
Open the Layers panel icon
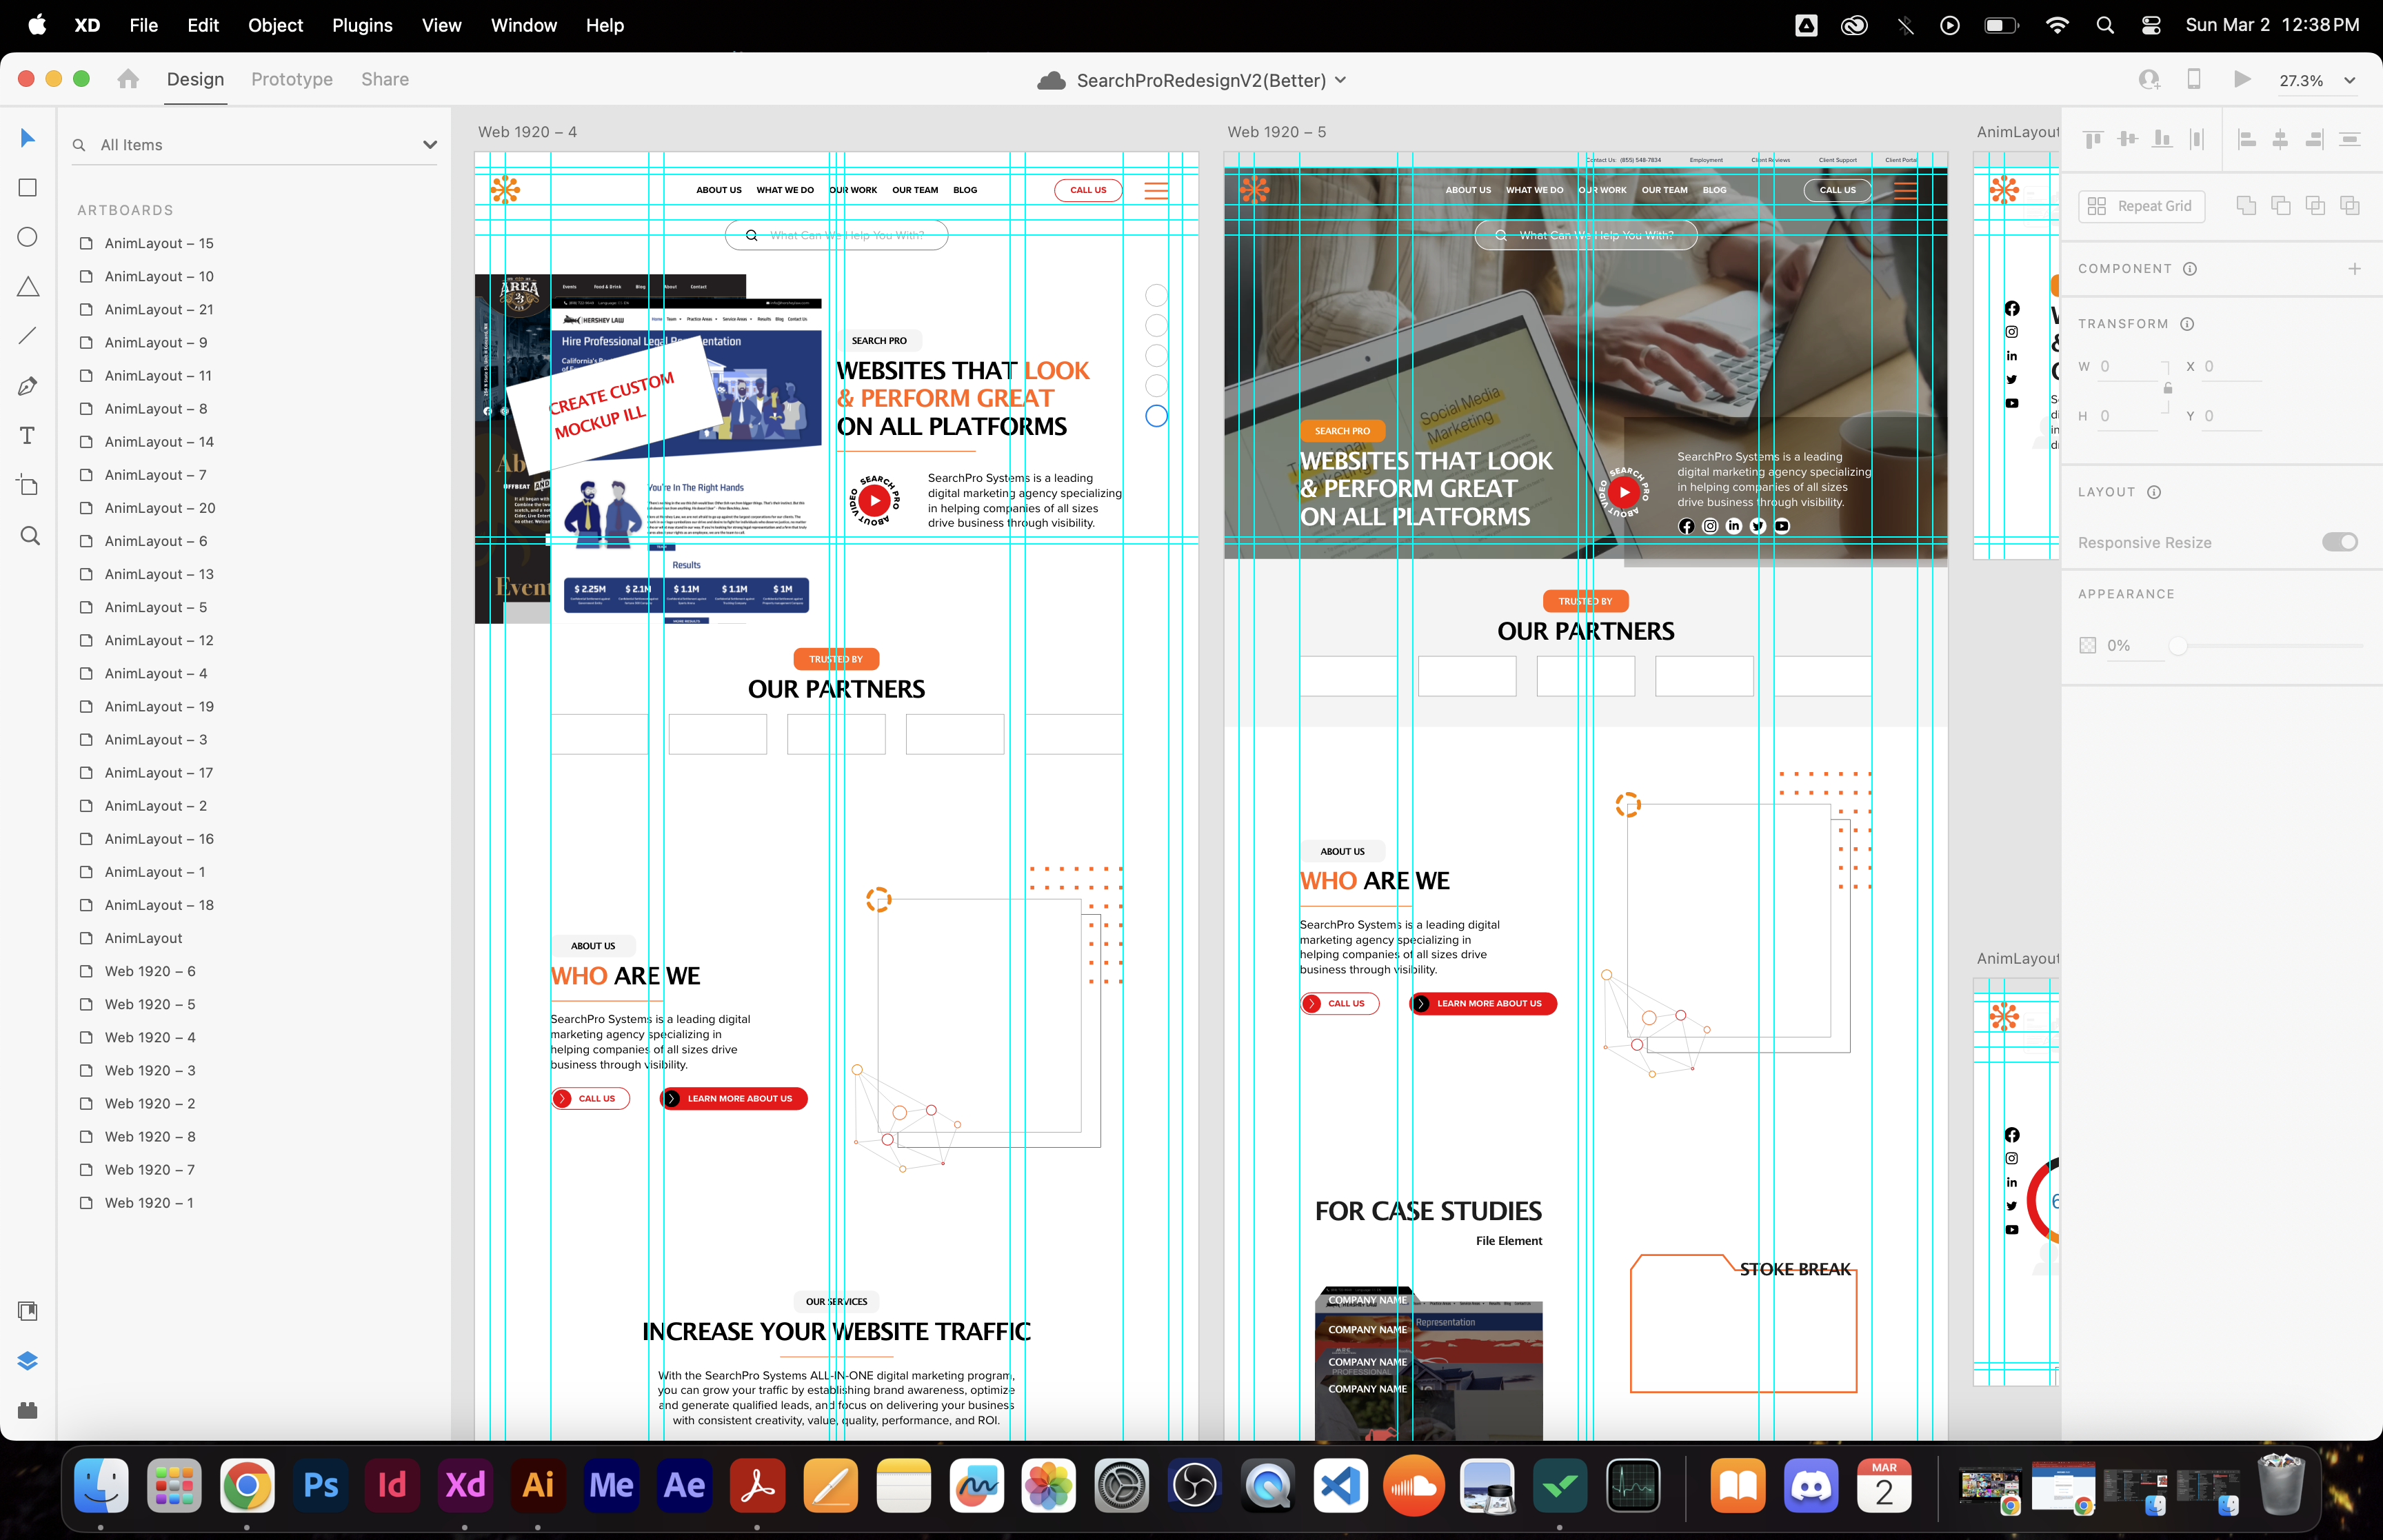[28, 1361]
